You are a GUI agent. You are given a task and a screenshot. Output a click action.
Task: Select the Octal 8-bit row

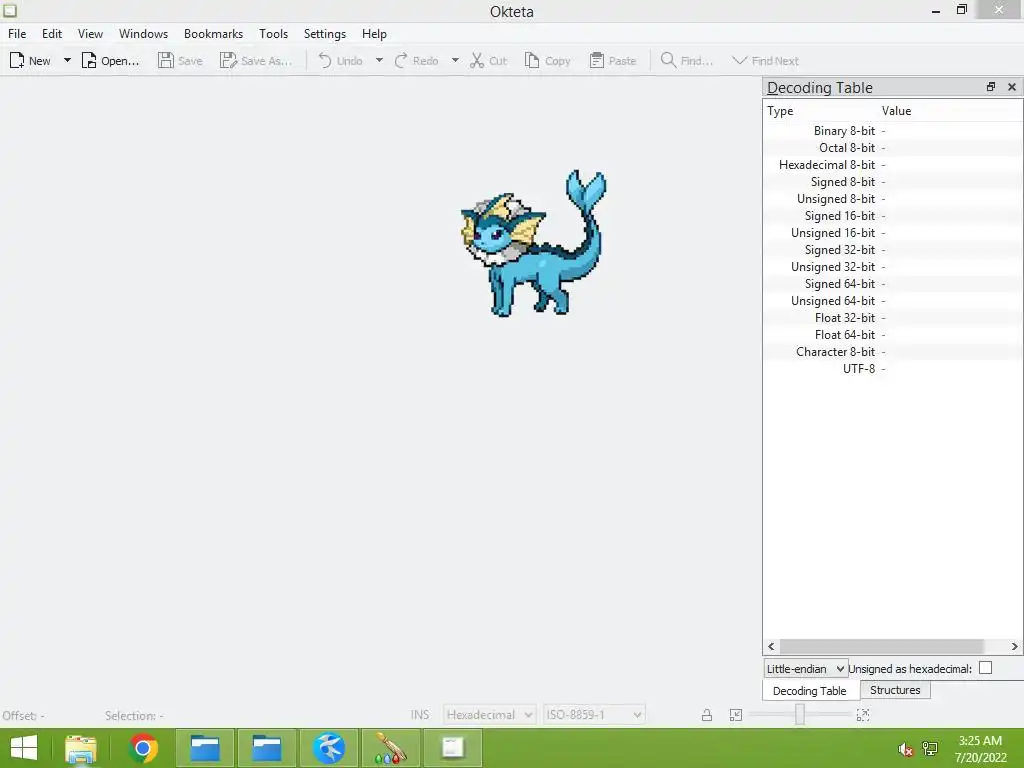pos(893,148)
